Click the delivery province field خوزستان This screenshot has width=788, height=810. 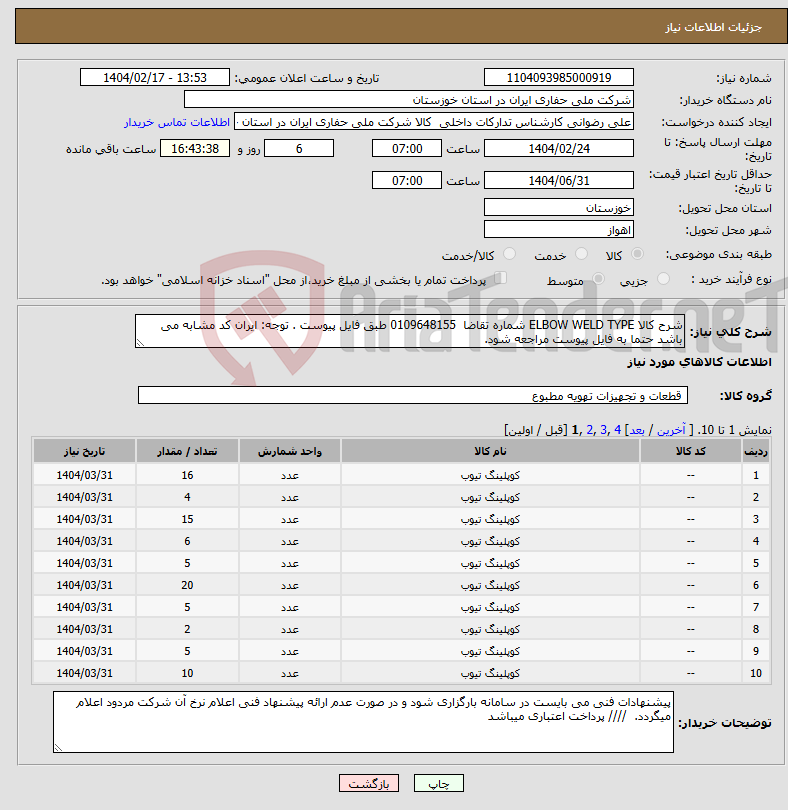tap(559, 208)
